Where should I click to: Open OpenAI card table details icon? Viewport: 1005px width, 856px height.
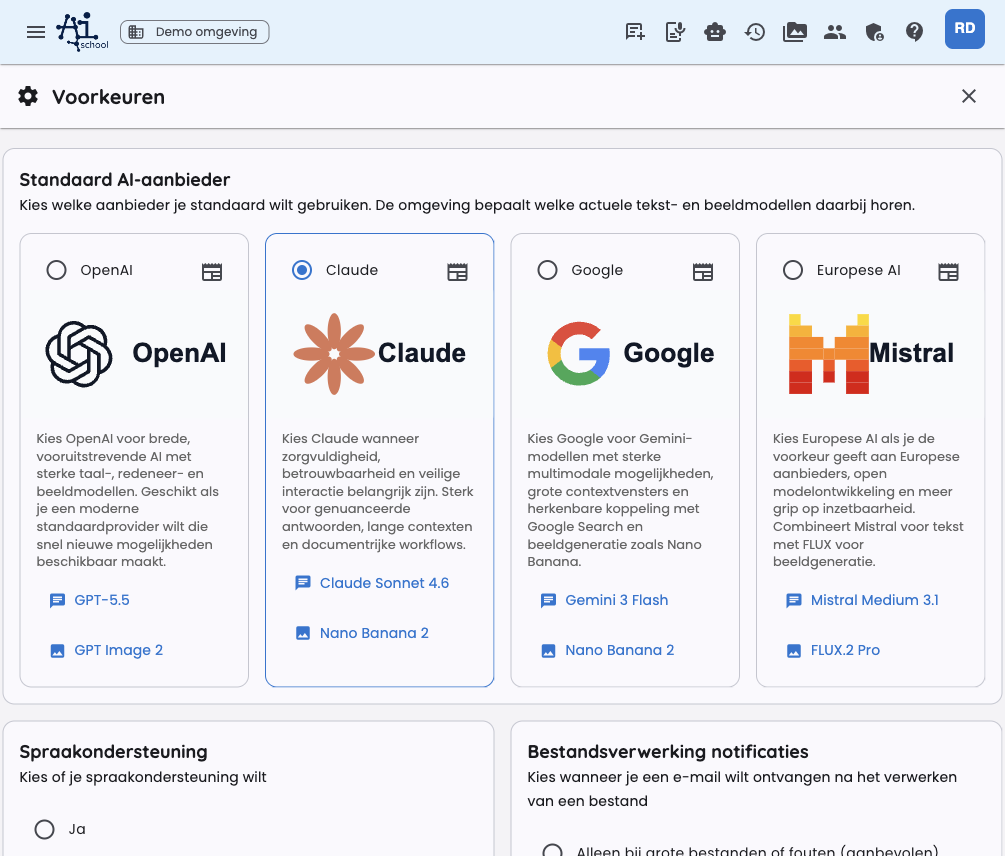click(212, 272)
